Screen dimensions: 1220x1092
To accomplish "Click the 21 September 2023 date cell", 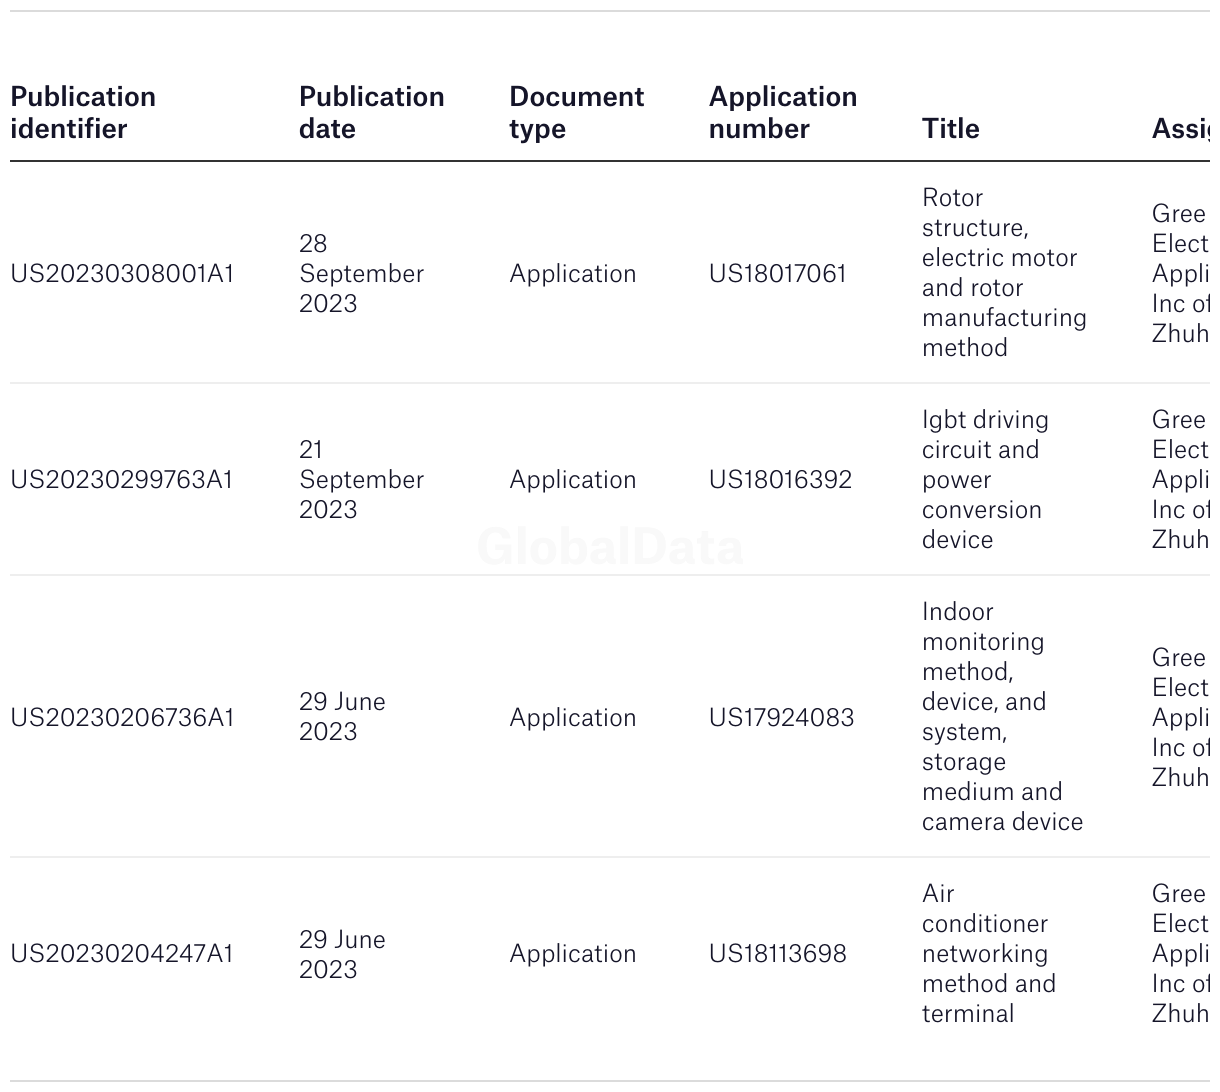I will tap(361, 480).
